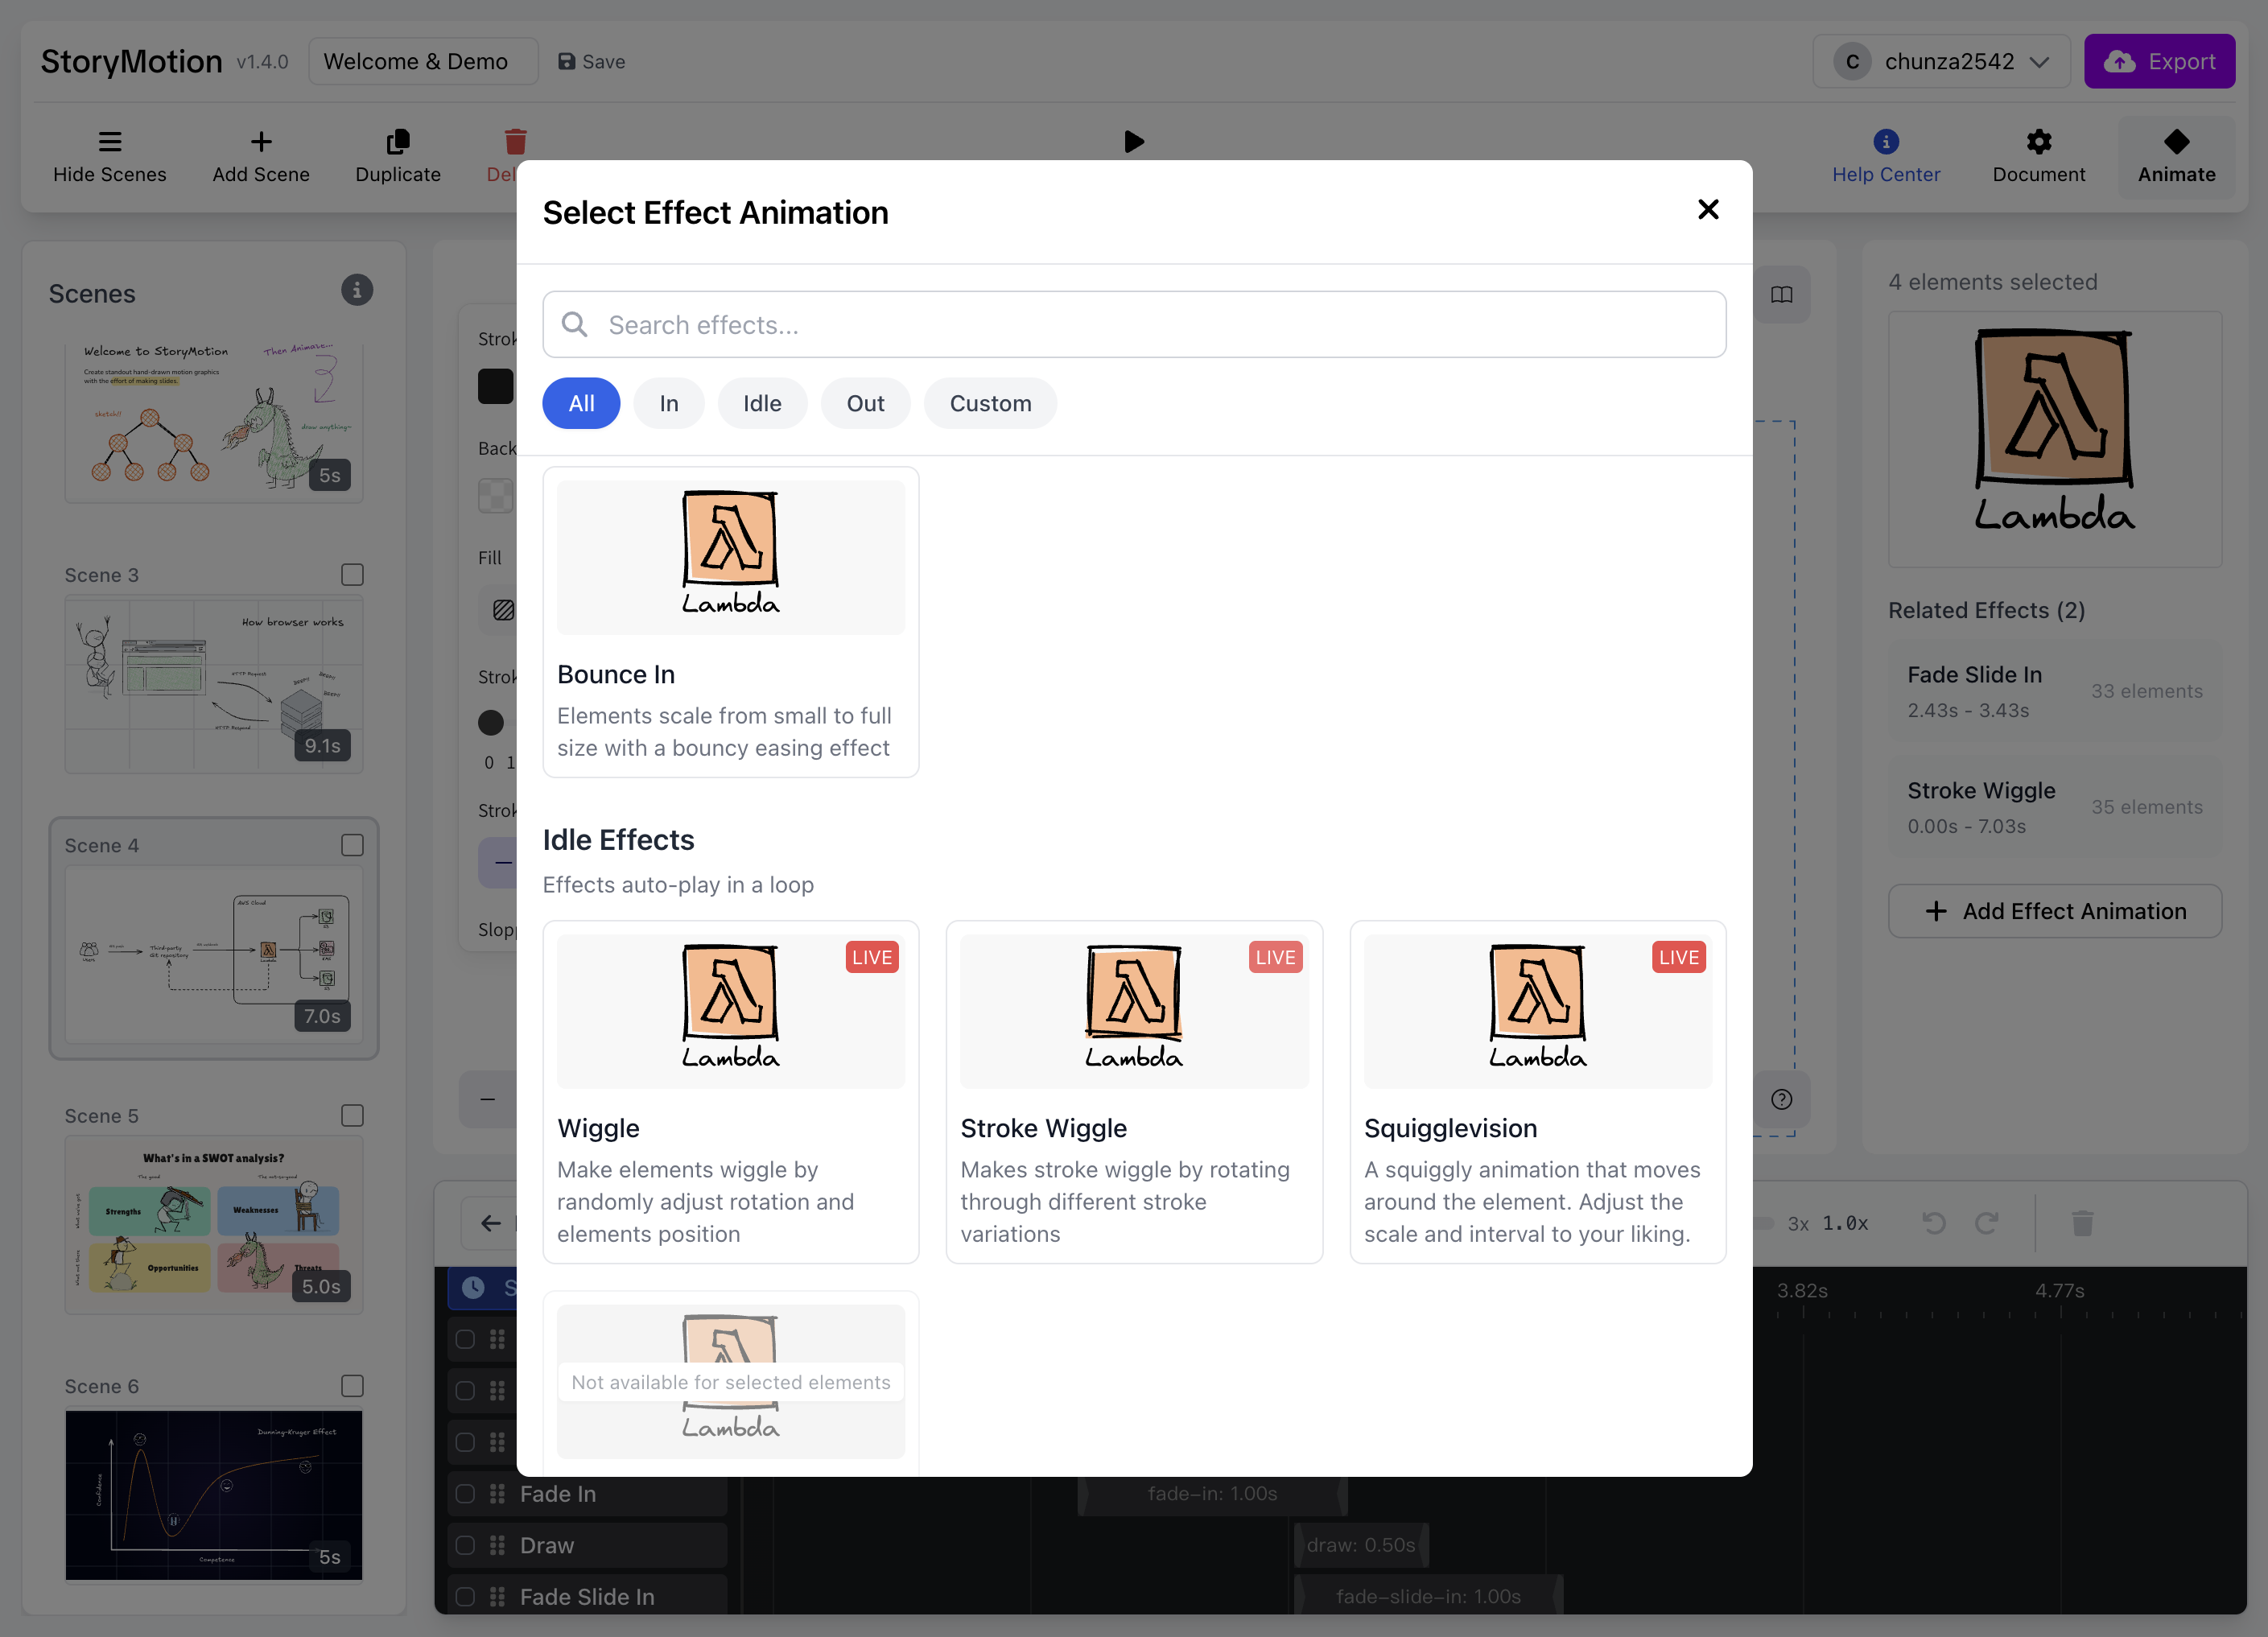Image resolution: width=2268 pixels, height=1637 pixels.
Task: Click the Add Scene icon
Action: pos(260,142)
